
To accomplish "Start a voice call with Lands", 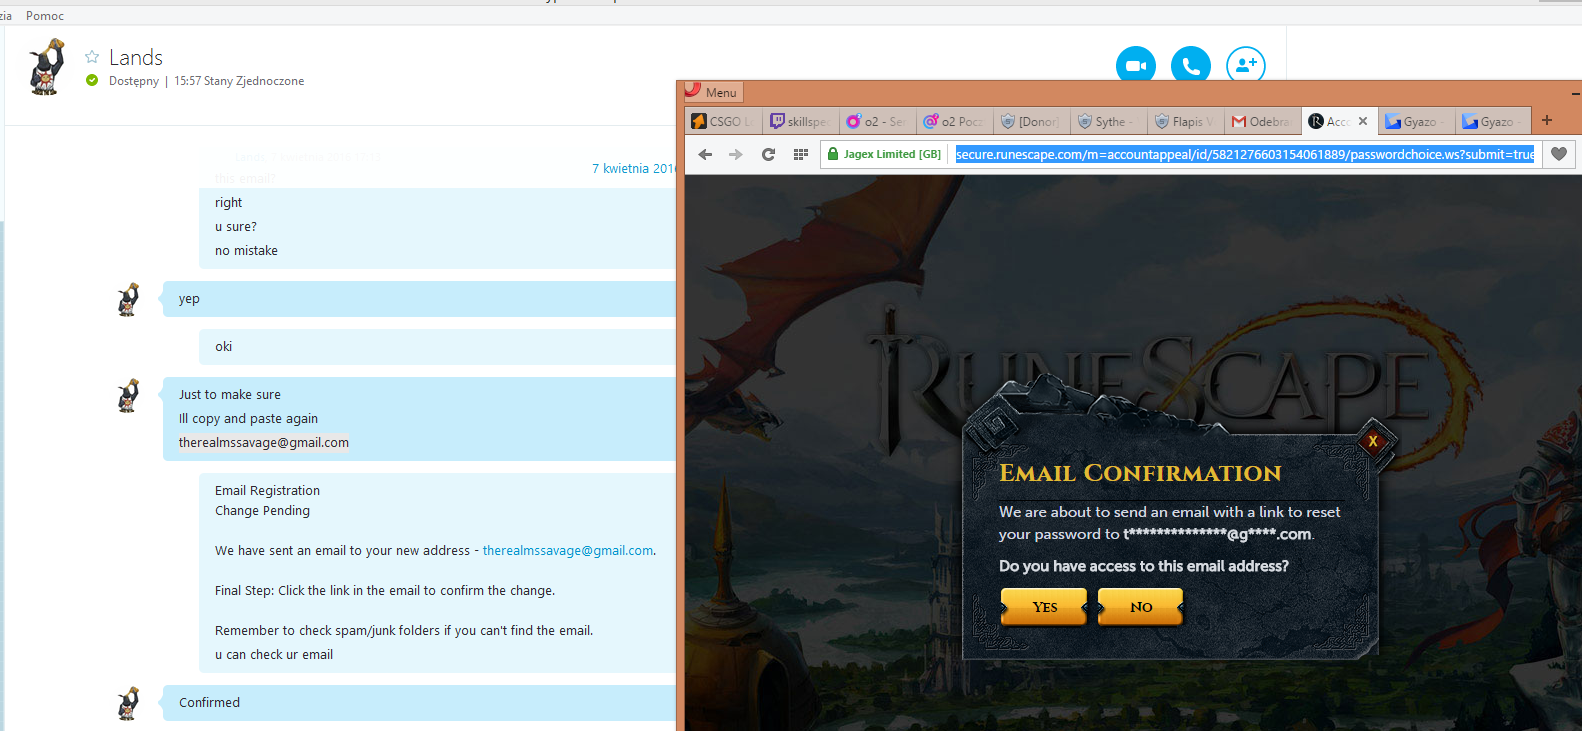I will [x=1191, y=66].
